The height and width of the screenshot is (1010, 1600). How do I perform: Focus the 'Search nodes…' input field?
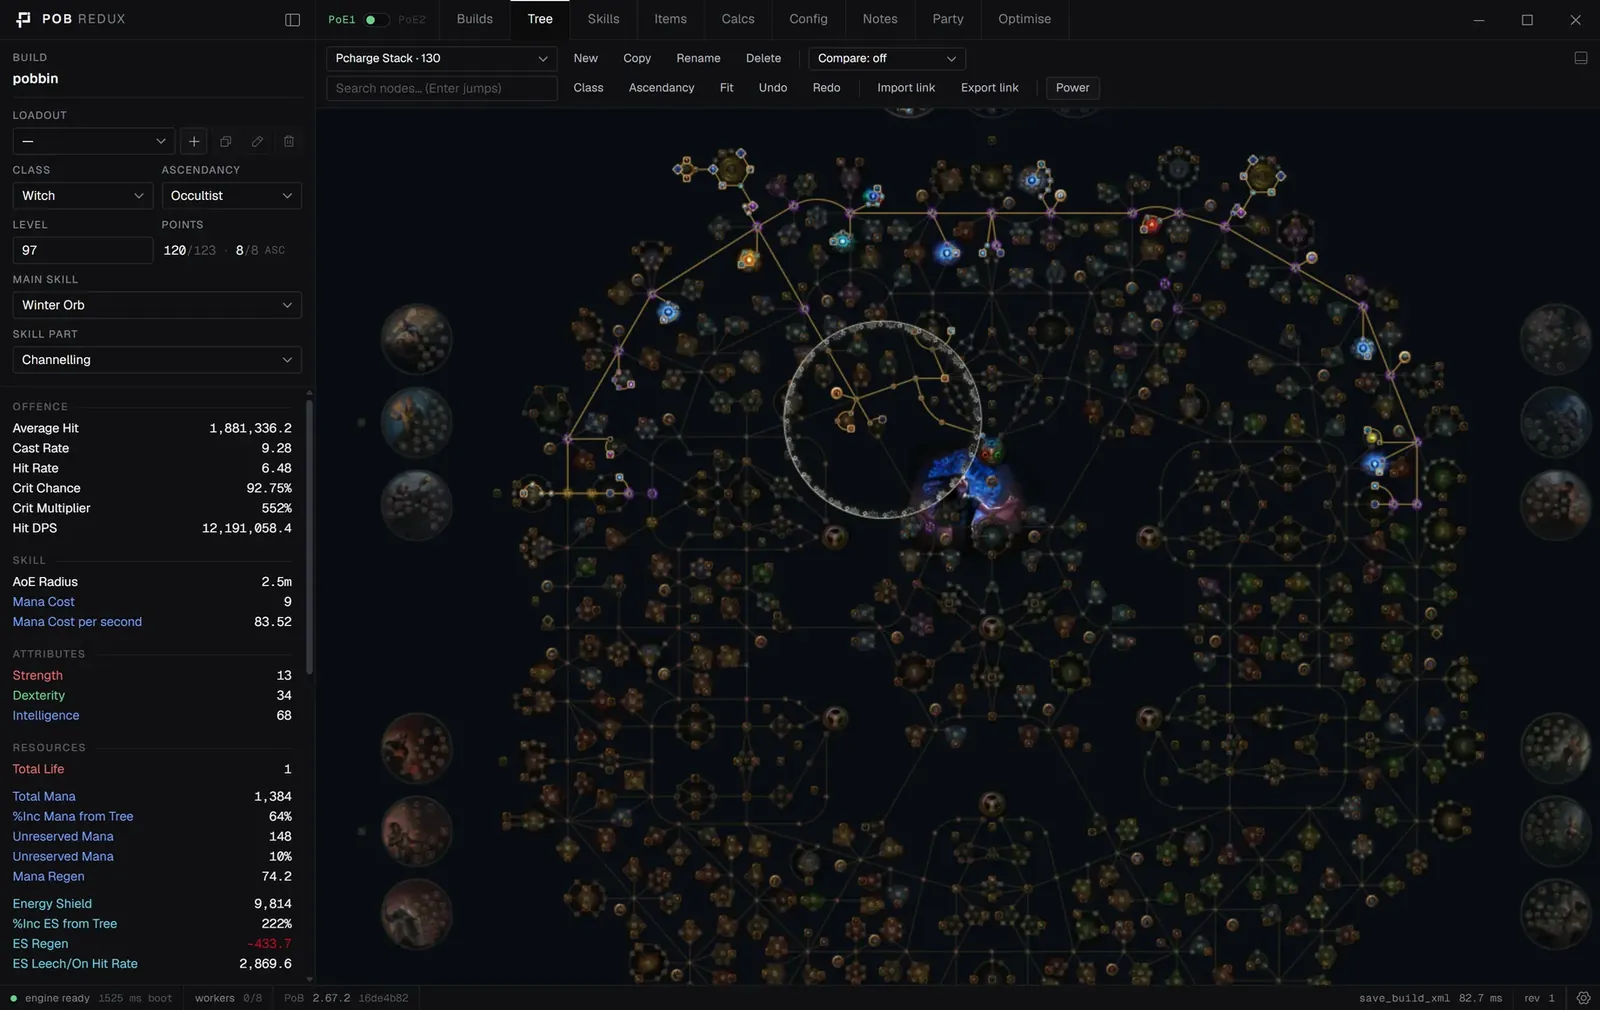tap(441, 88)
